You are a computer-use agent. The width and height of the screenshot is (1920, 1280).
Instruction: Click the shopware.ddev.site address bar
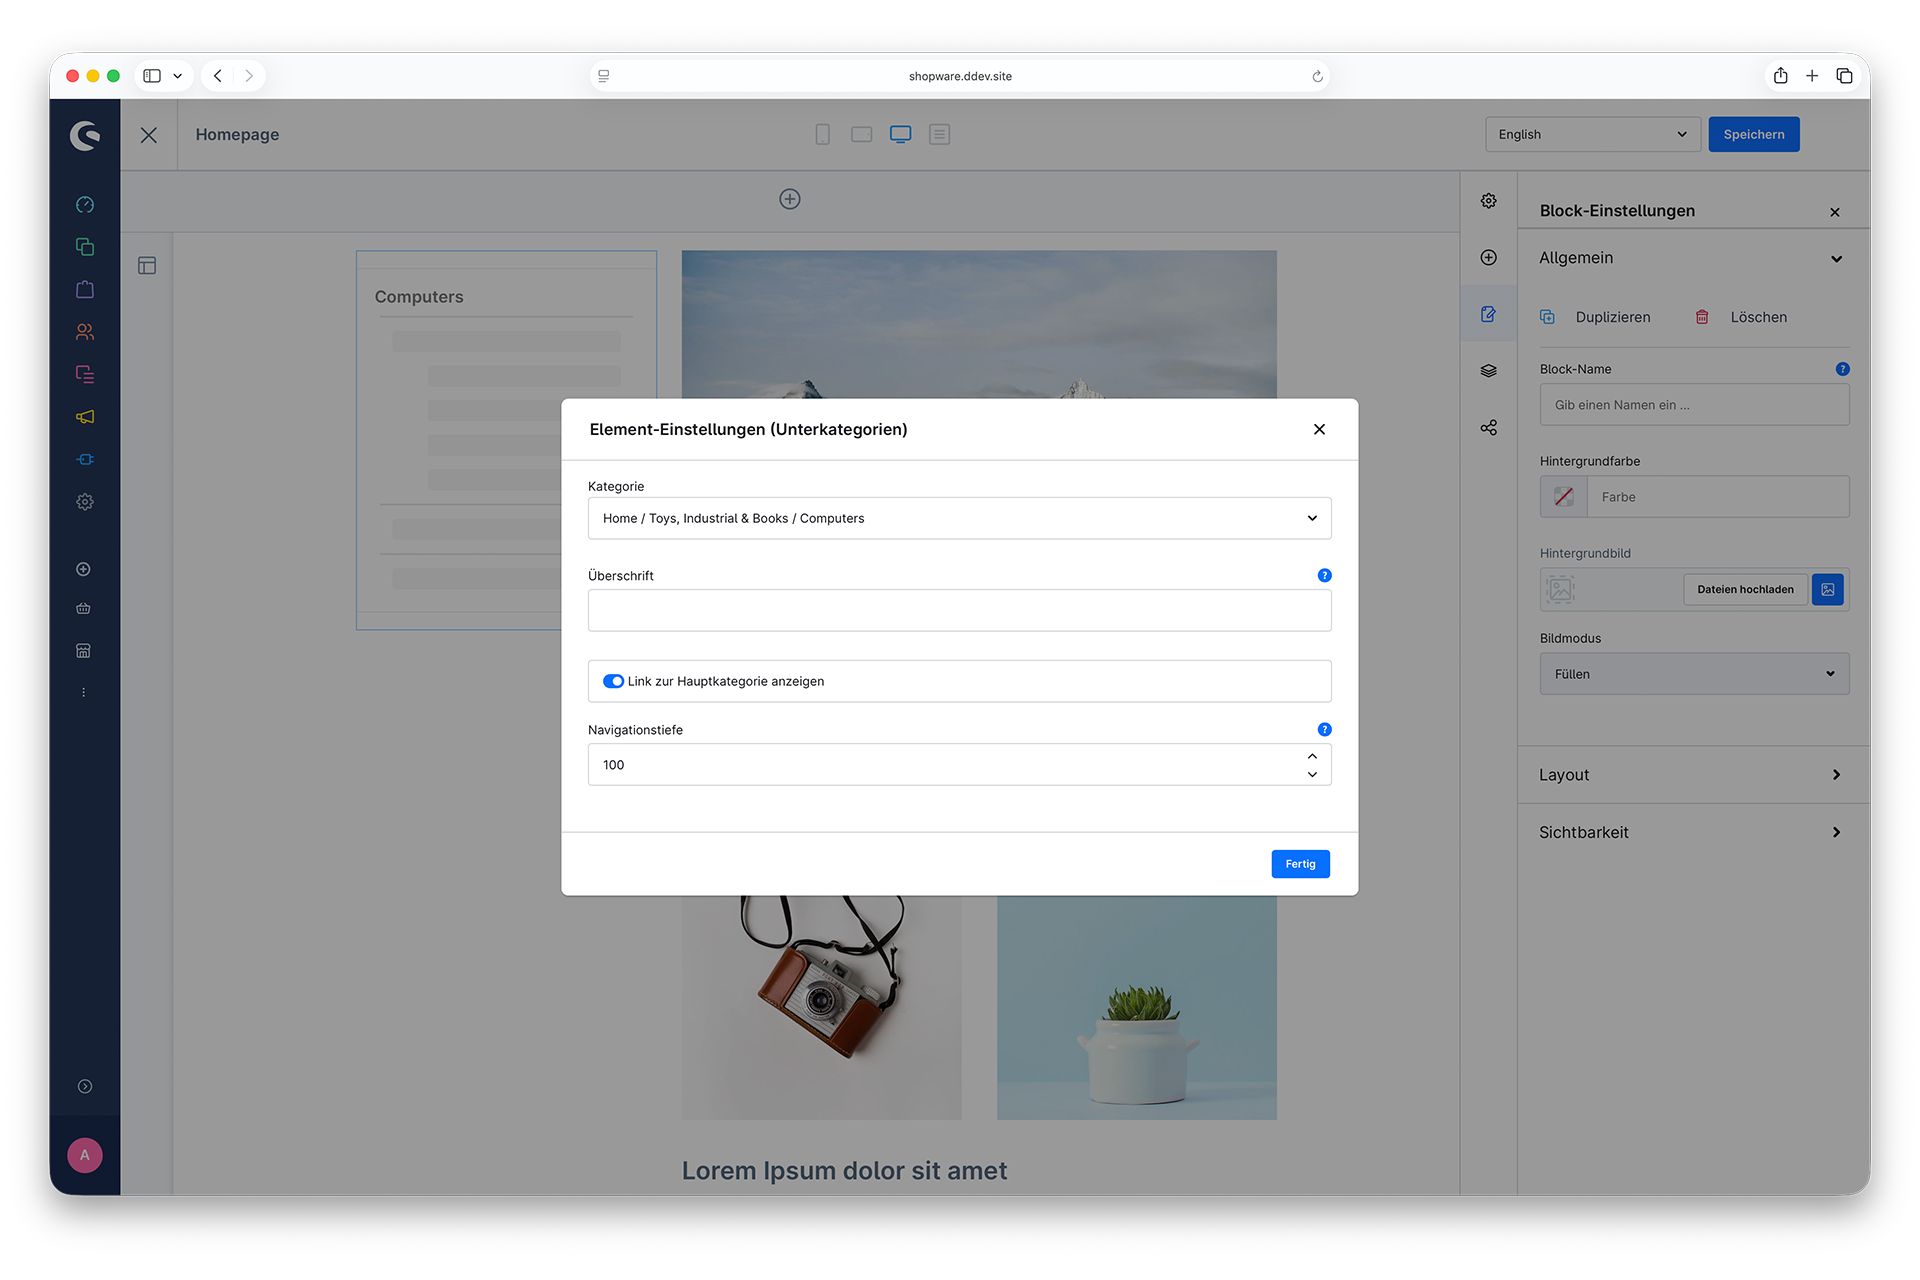click(x=960, y=76)
